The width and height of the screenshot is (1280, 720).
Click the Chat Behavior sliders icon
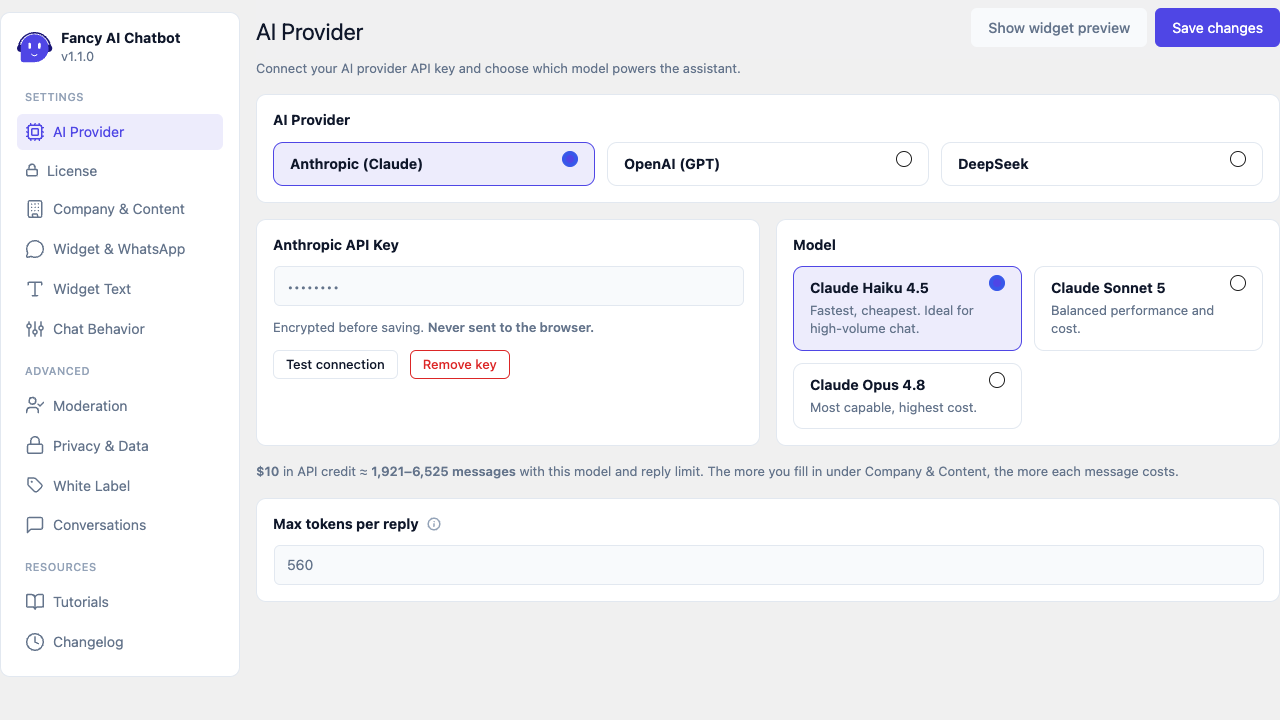(35, 329)
